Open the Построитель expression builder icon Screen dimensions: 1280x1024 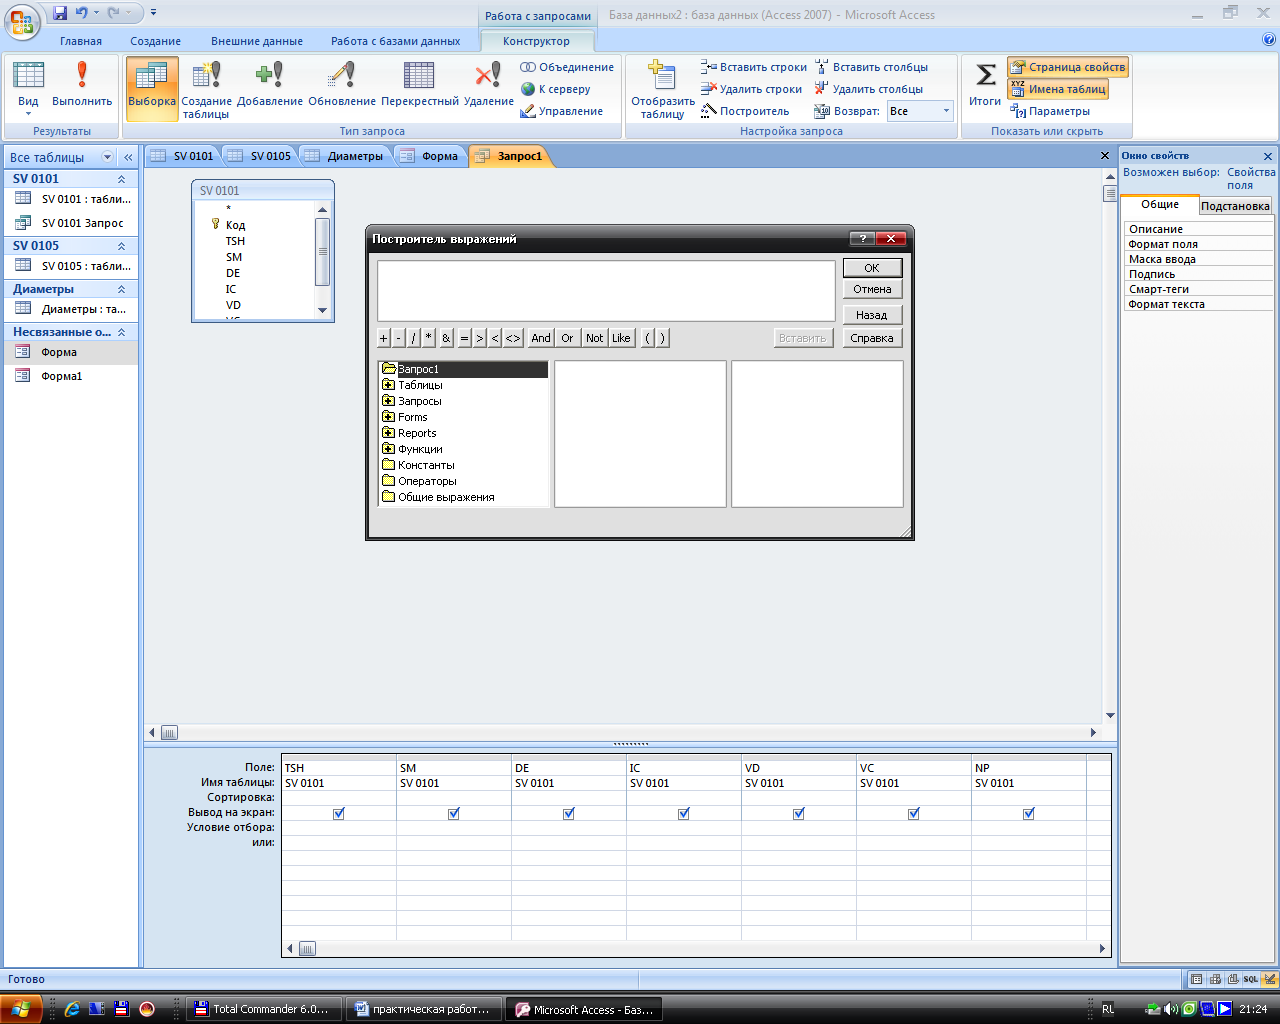point(708,111)
